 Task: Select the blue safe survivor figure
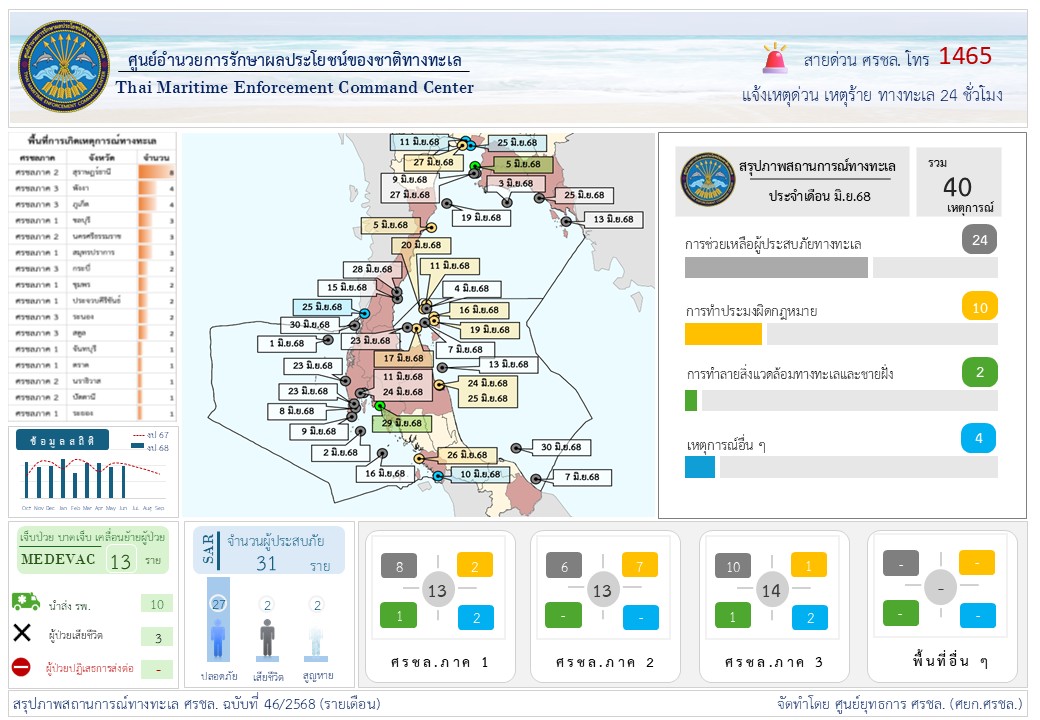click(x=218, y=631)
